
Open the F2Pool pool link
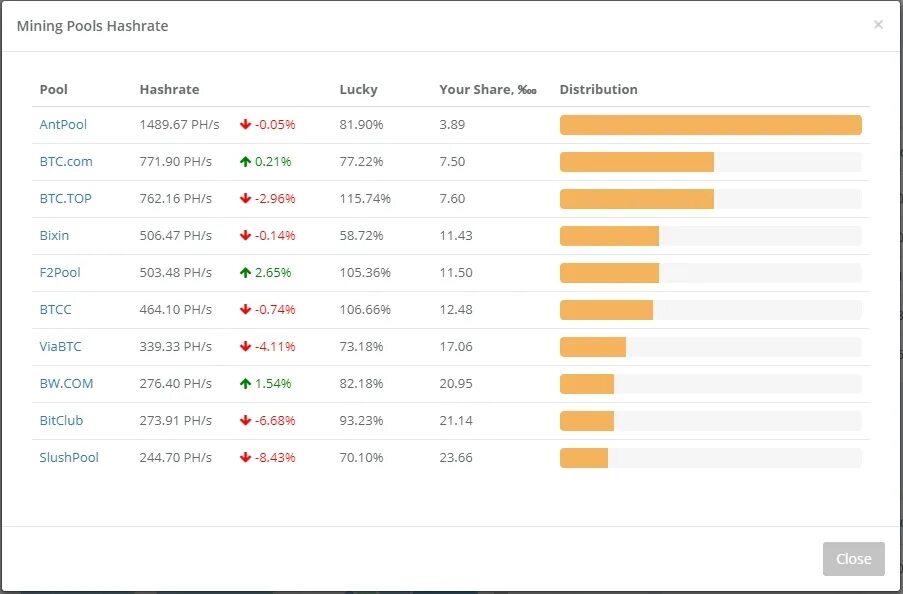tap(60, 272)
